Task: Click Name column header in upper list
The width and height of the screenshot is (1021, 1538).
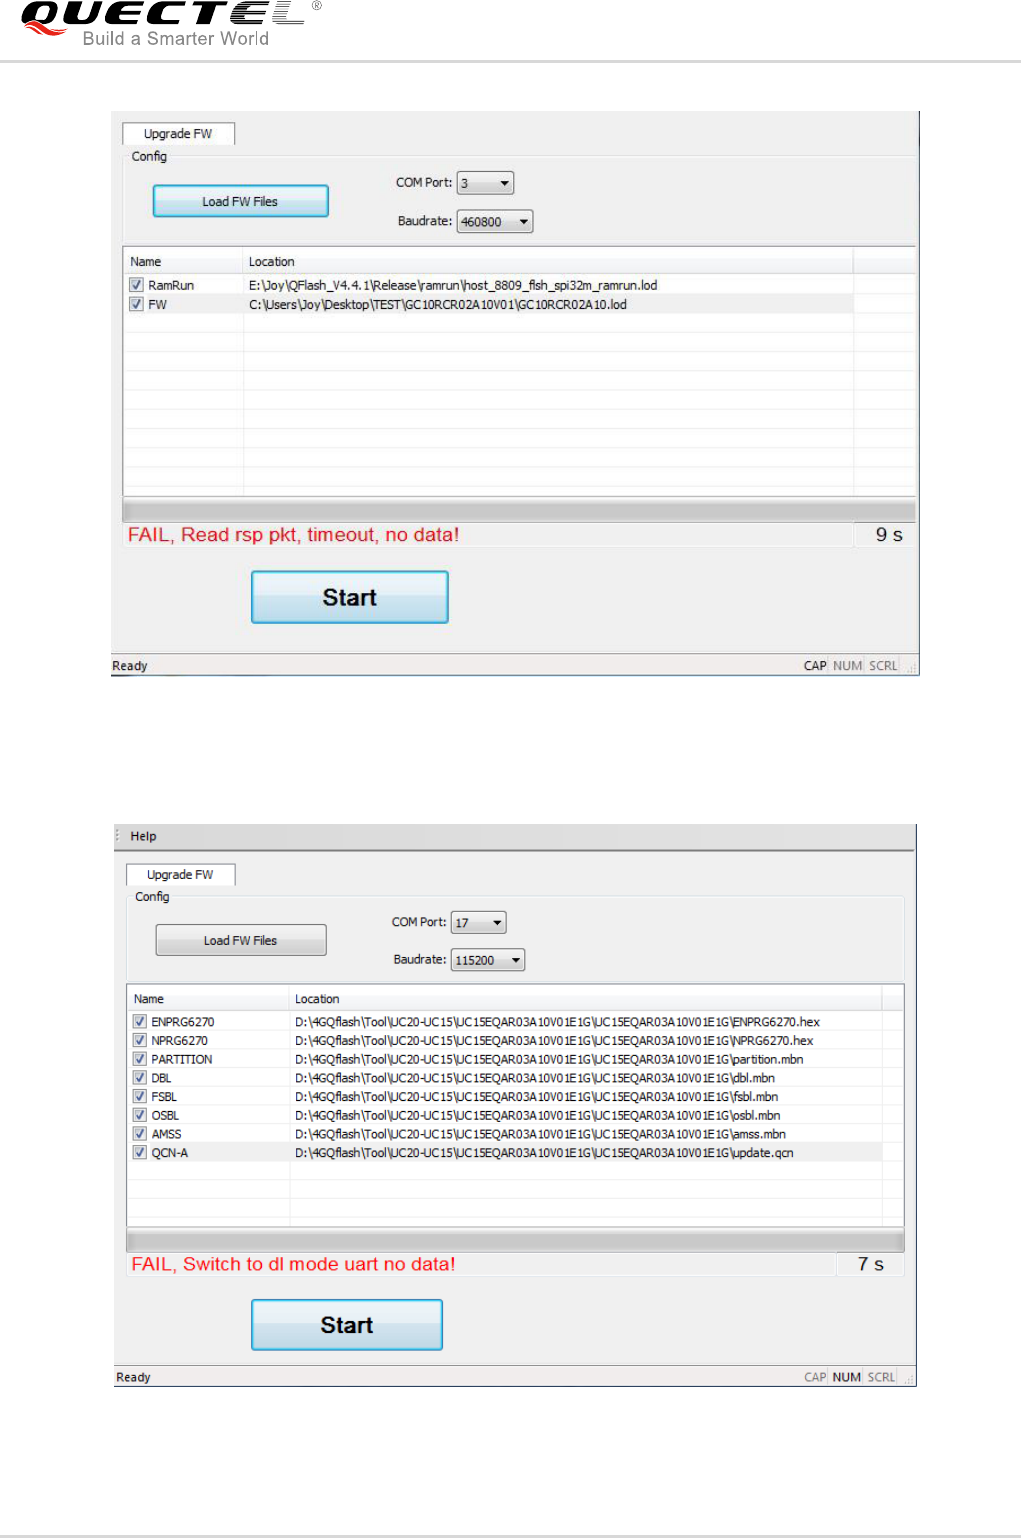Action: pos(183,262)
